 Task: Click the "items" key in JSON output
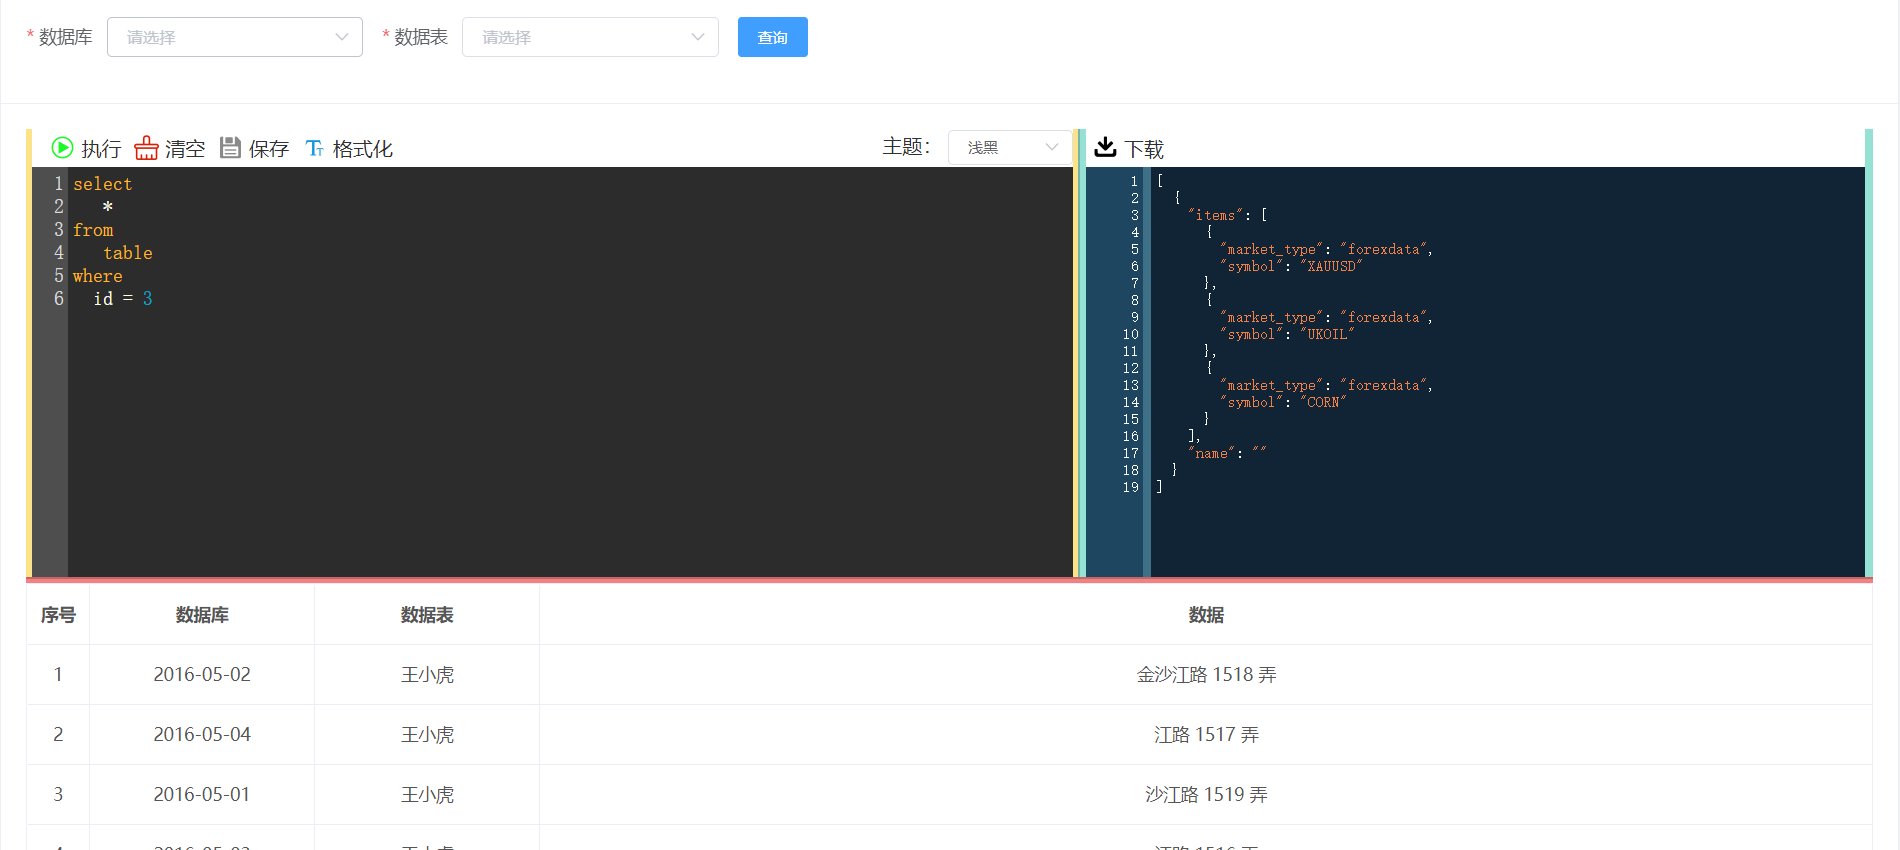coord(1215,215)
